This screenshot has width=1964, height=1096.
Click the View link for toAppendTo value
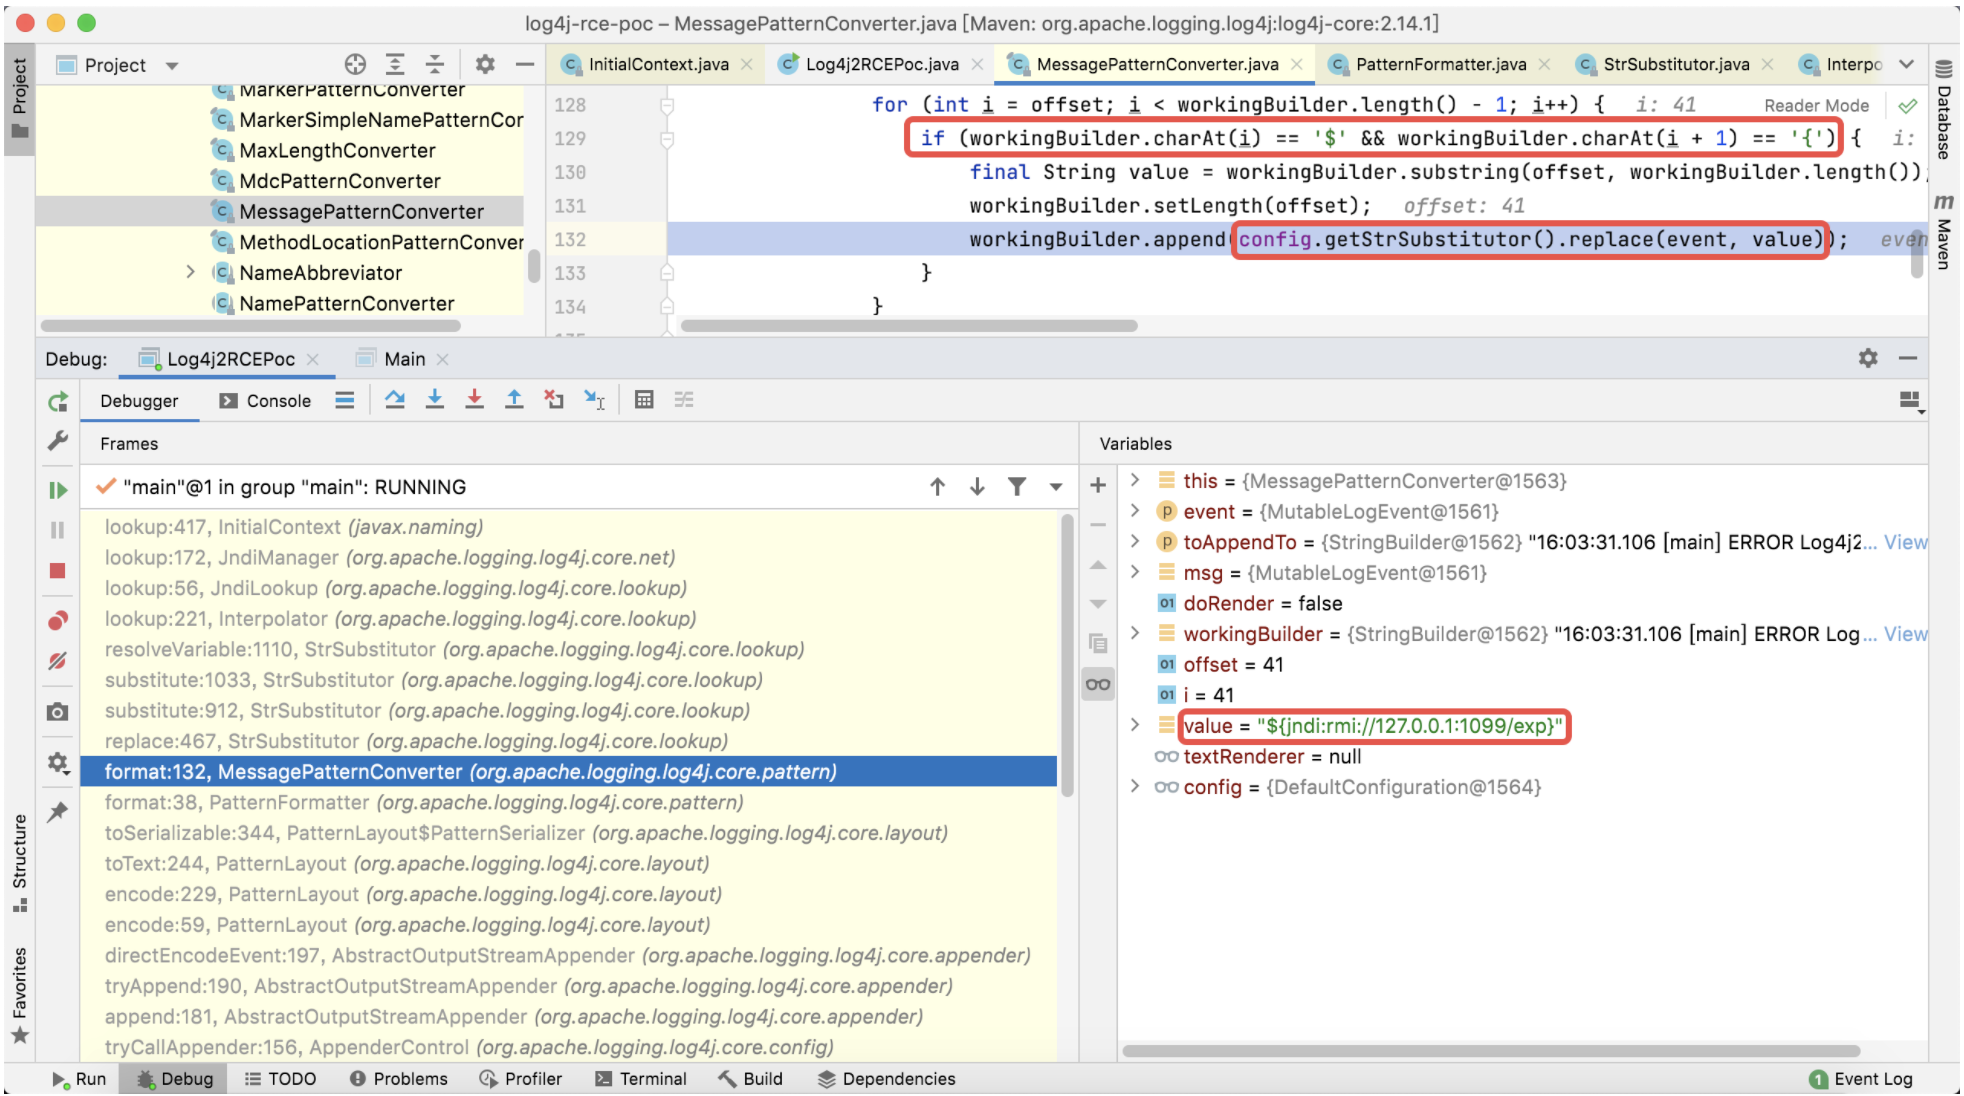[1905, 542]
